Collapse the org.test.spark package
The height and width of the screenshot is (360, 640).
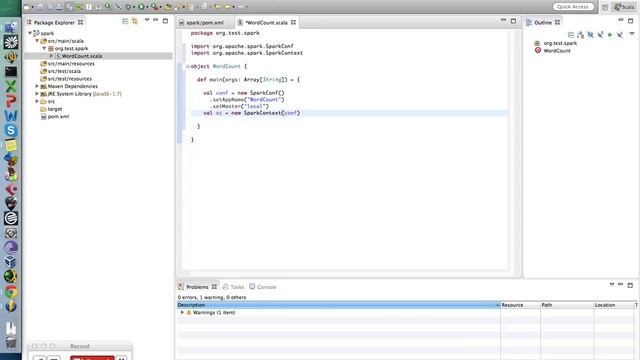click(x=44, y=48)
